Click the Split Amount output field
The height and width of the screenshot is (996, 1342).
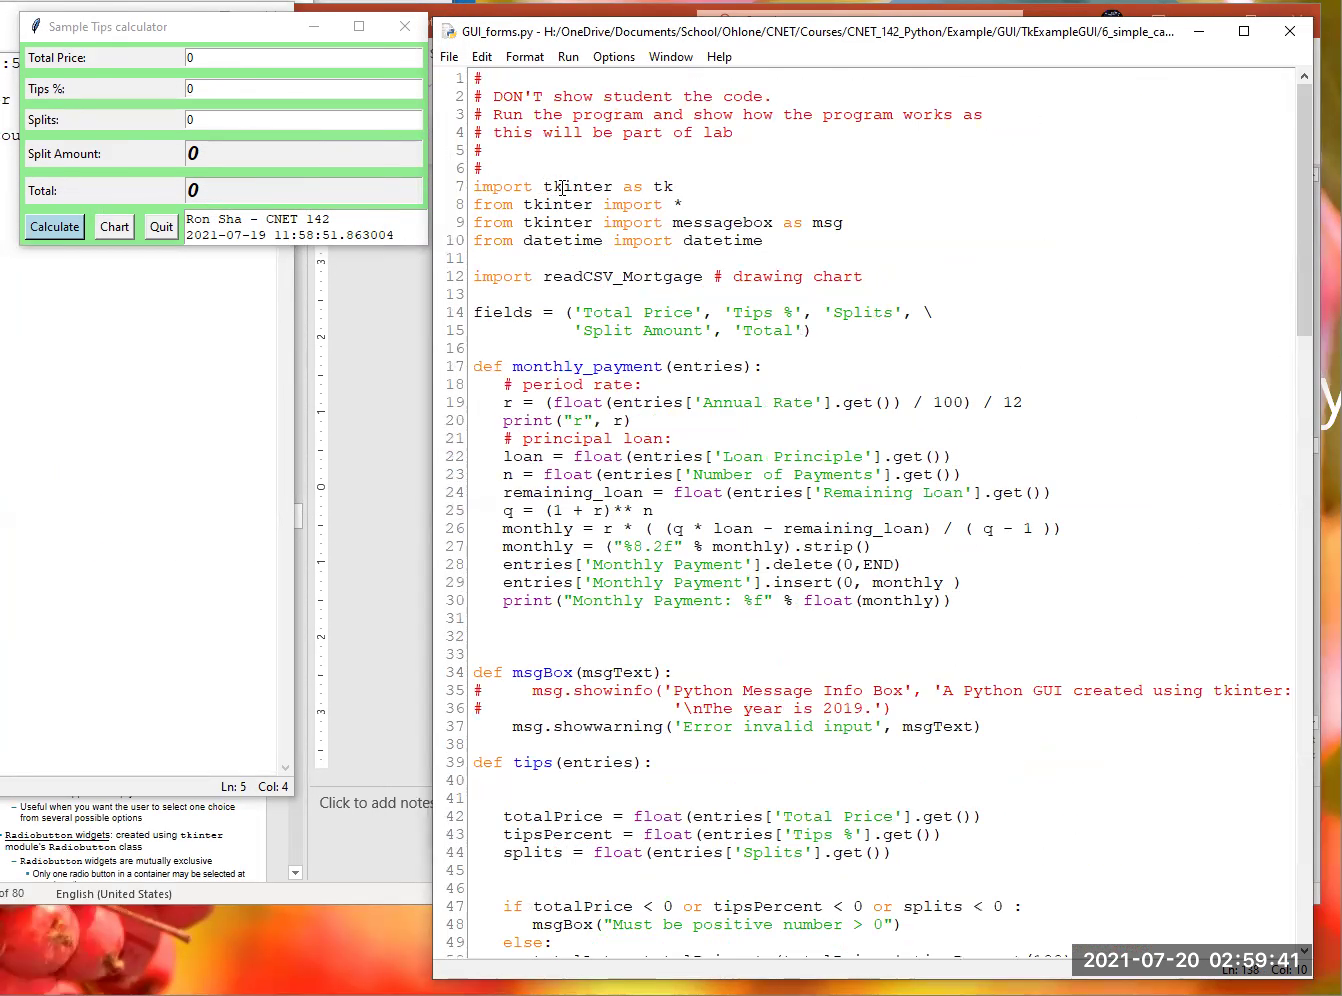(x=304, y=154)
